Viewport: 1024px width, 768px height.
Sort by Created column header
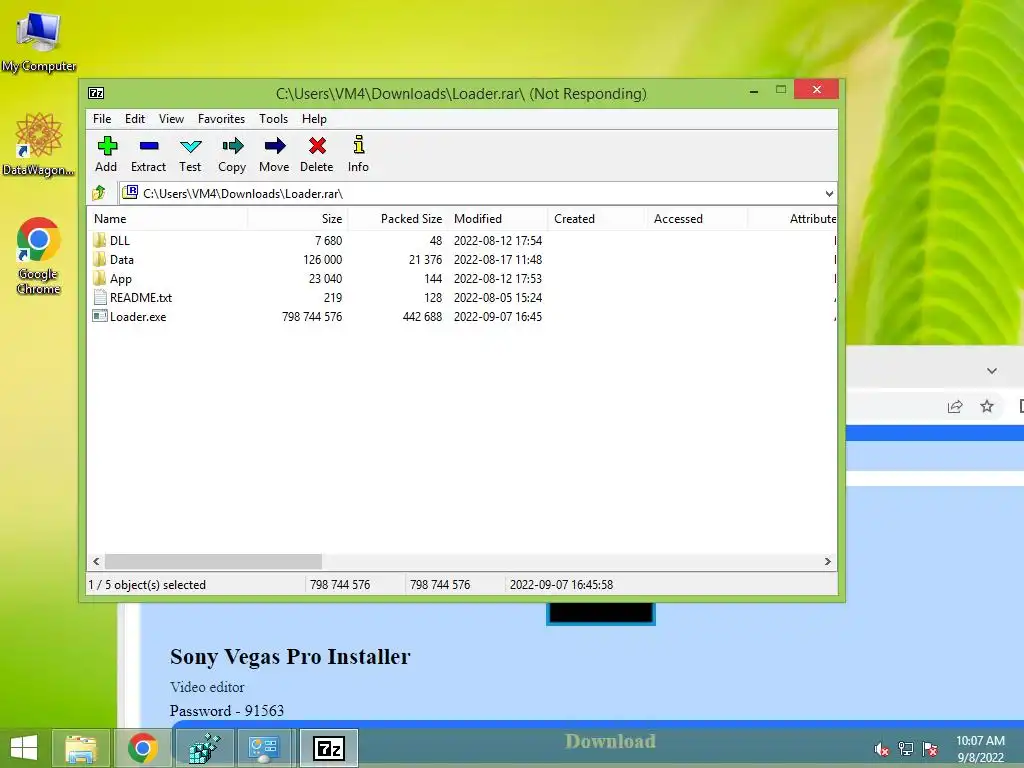click(597, 219)
